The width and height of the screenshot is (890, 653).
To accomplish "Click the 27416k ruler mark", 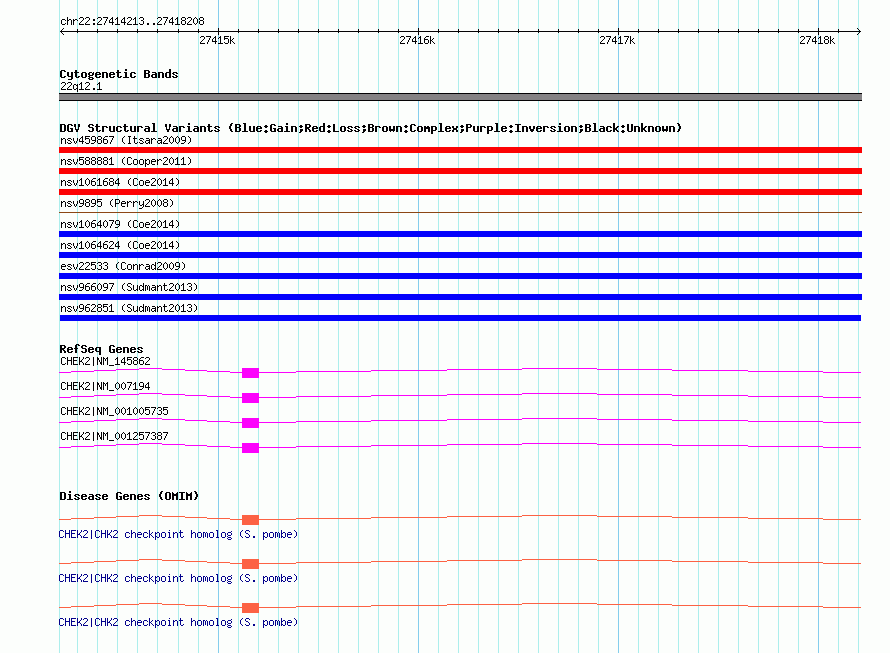I will tap(417, 40).
